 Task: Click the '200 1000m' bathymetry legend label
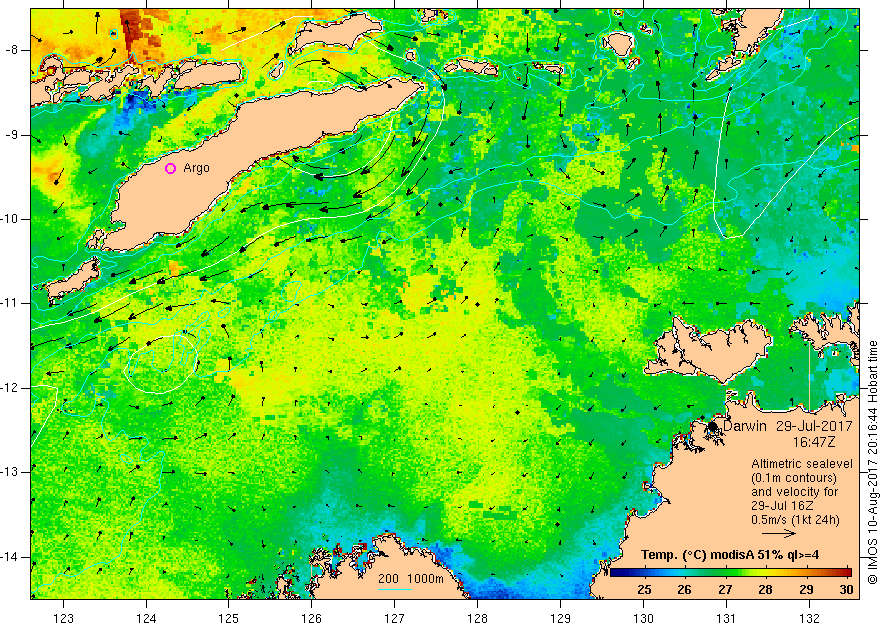click(x=411, y=579)
